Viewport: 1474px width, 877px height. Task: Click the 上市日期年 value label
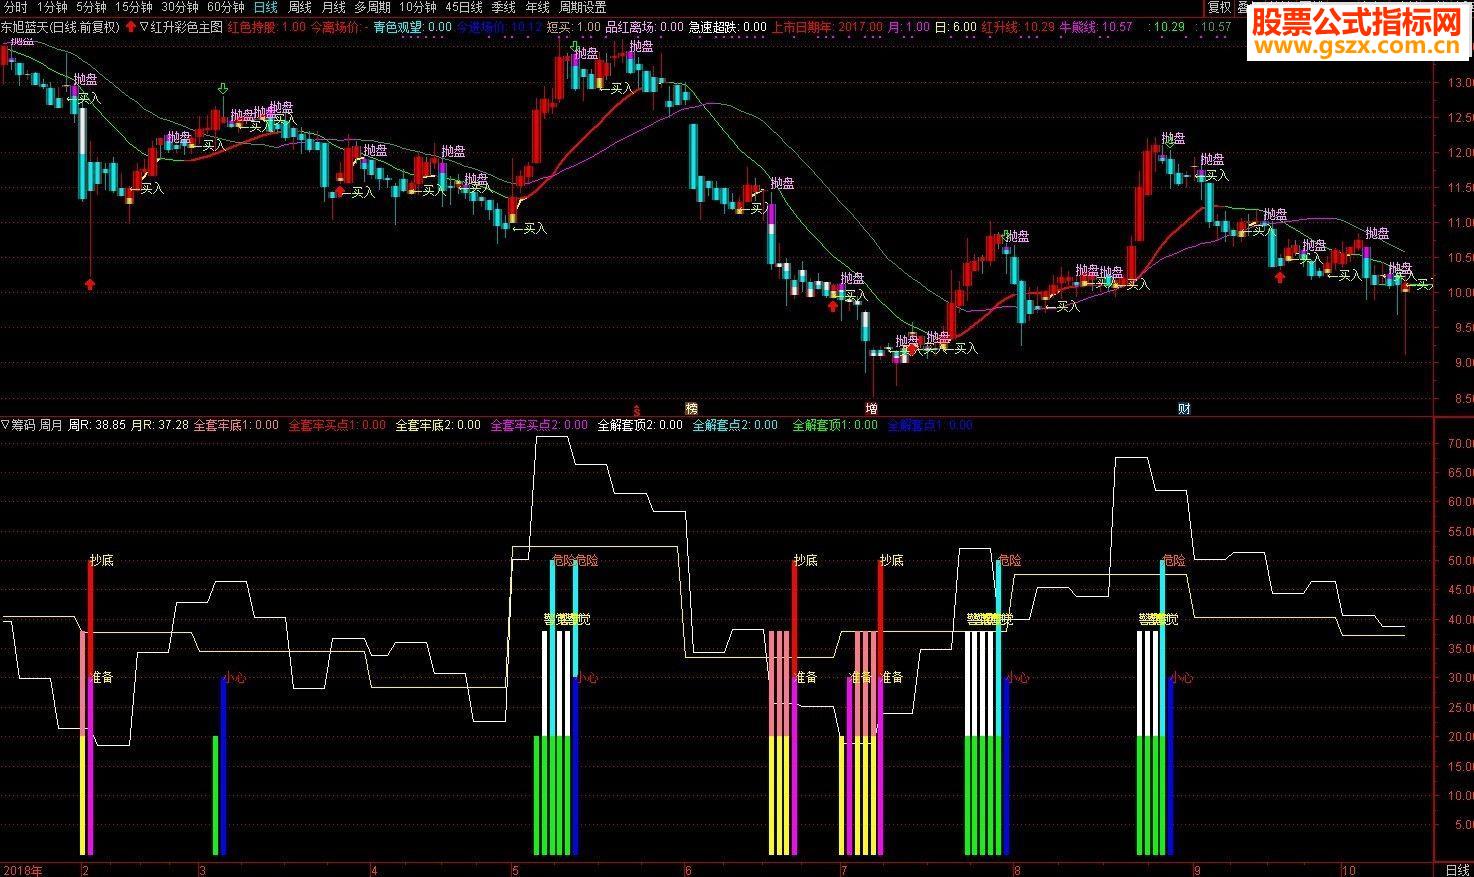[x=828, y=27]
